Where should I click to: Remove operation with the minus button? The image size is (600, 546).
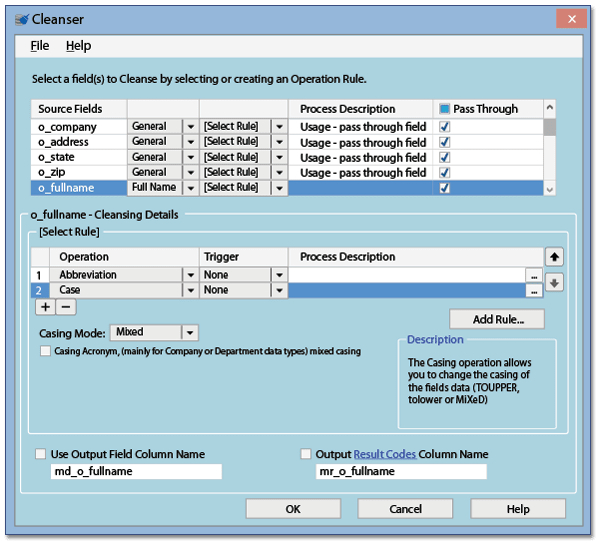coord(66,307)
